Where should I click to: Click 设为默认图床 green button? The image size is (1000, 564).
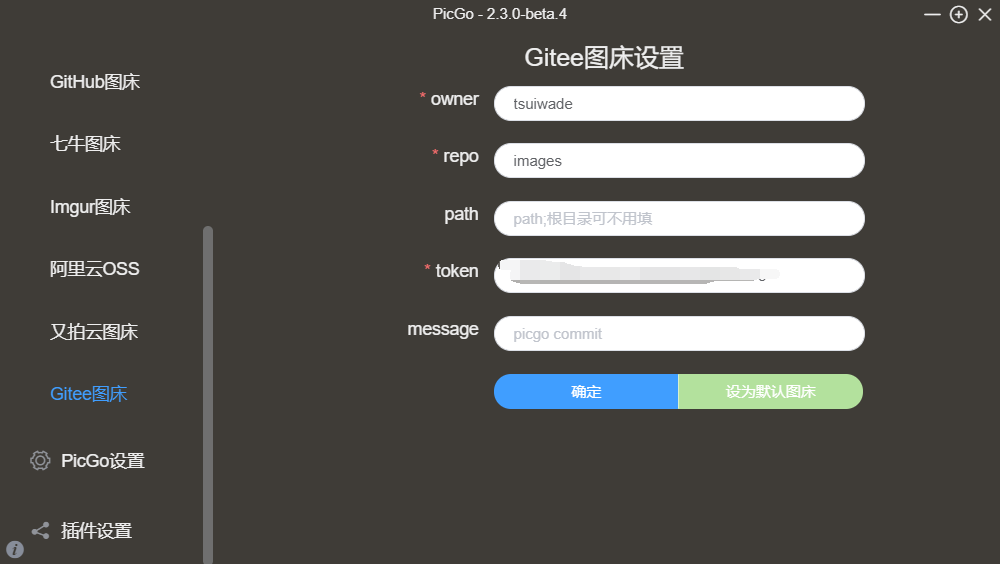click(x=770, y=391)
